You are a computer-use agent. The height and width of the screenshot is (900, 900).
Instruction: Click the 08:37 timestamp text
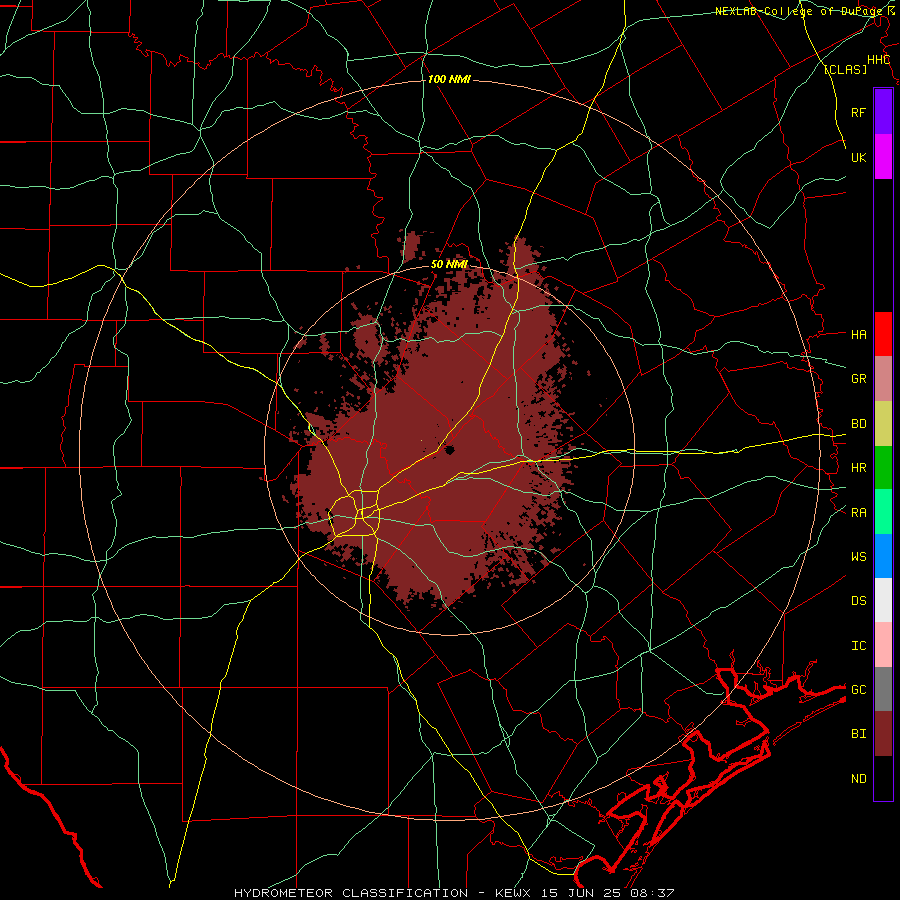[x=652, y=893]
